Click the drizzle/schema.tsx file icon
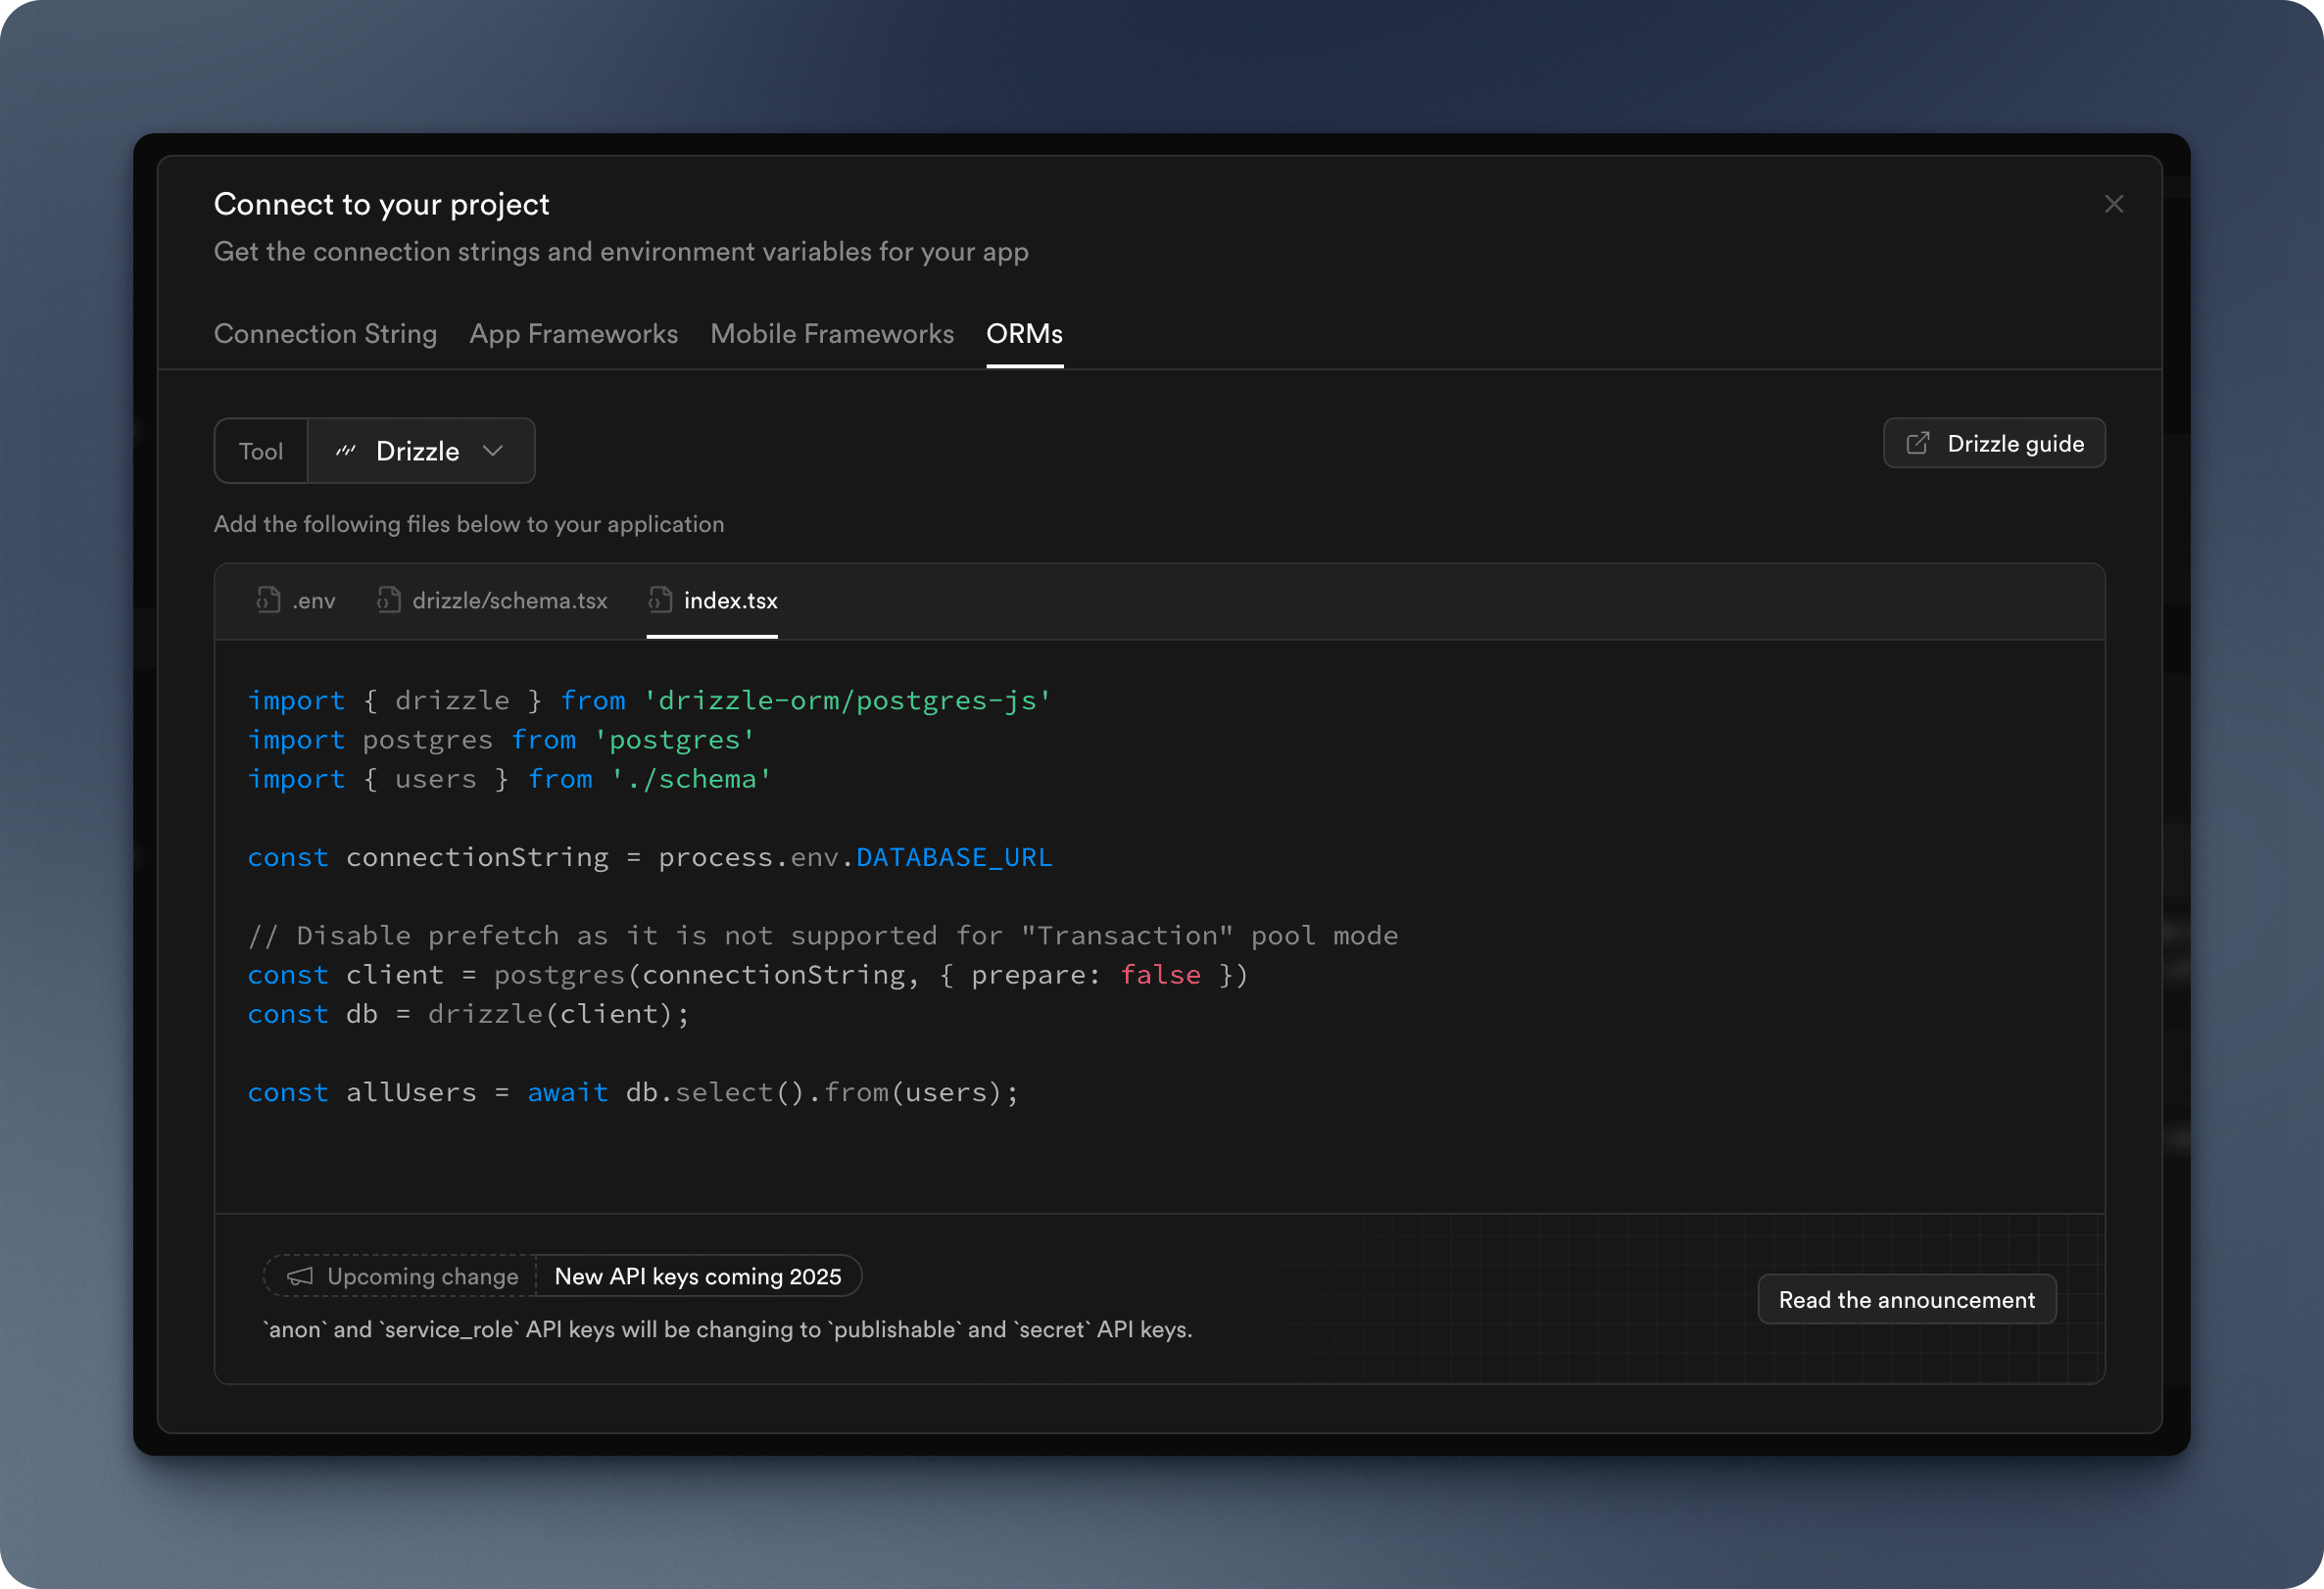 tap(388, 600)
